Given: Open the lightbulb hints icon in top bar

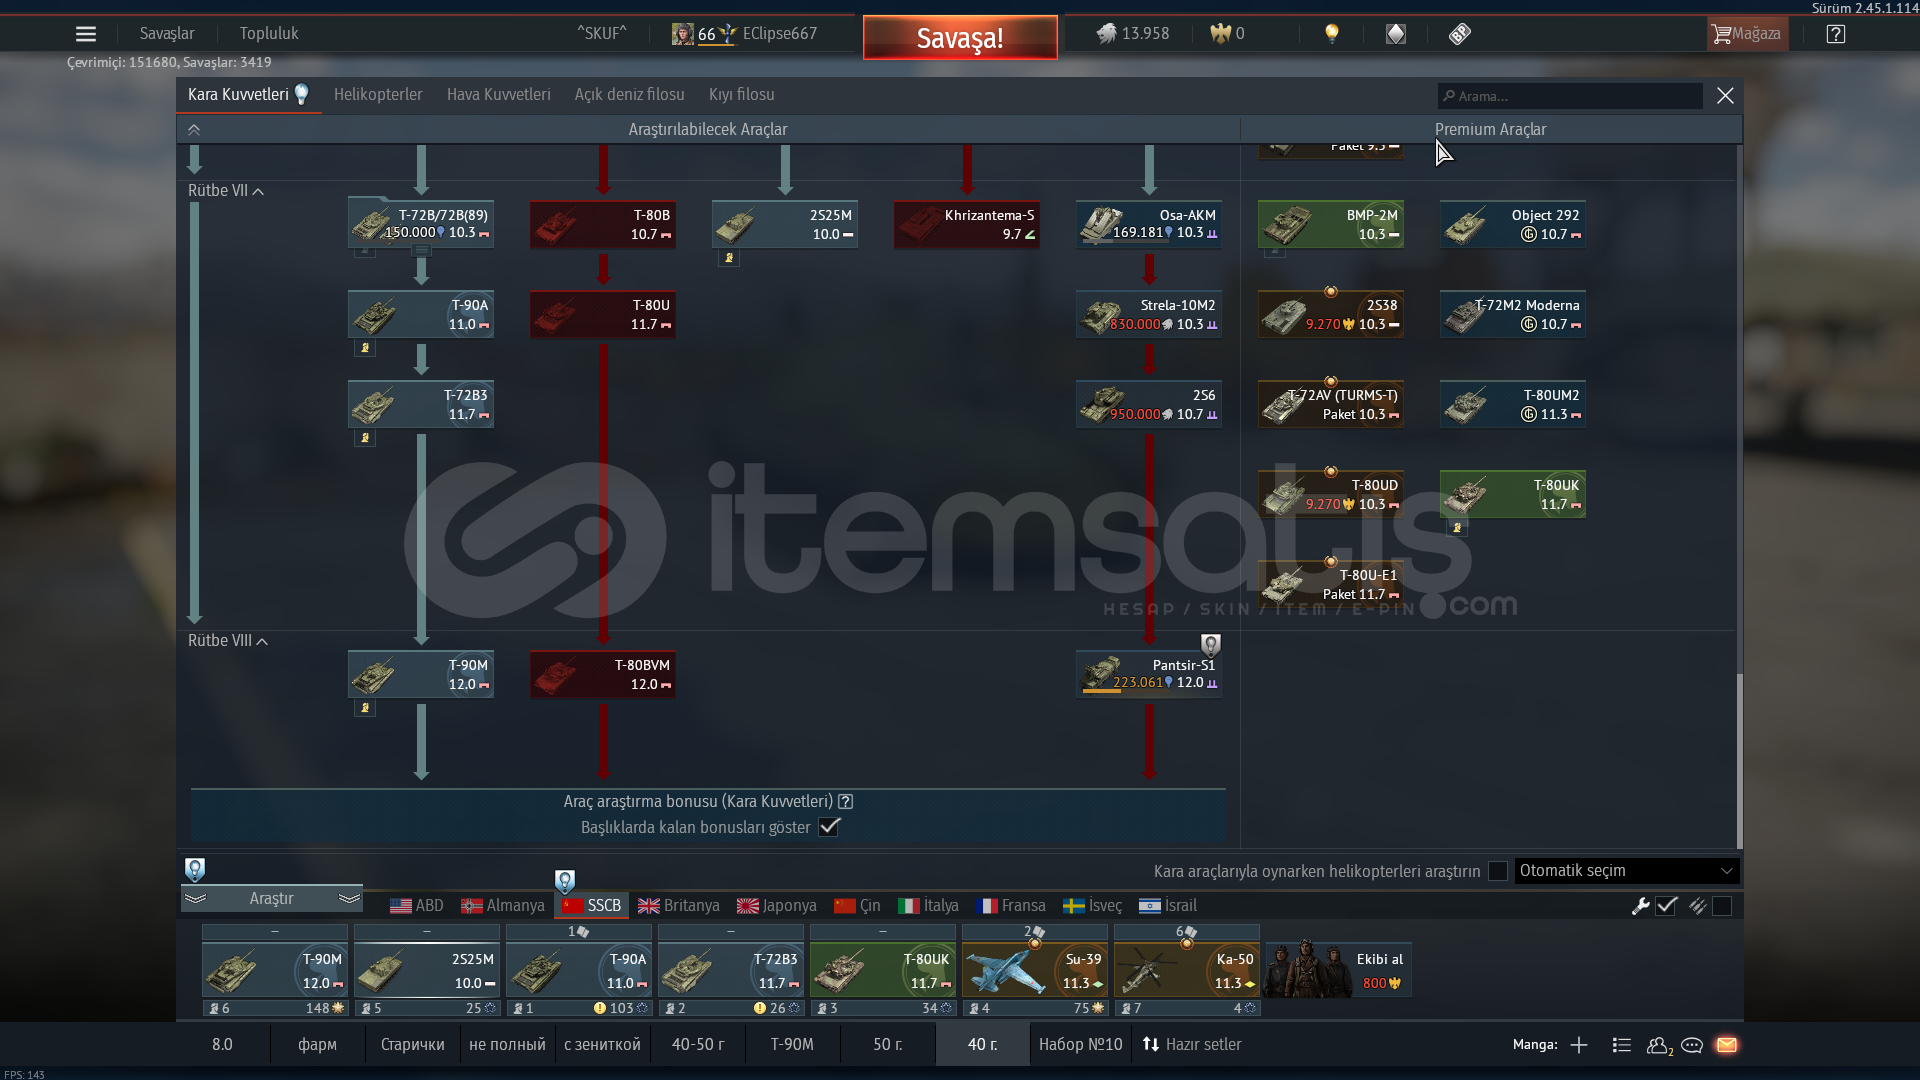Looking at the screenshot, I should 1331,34.
